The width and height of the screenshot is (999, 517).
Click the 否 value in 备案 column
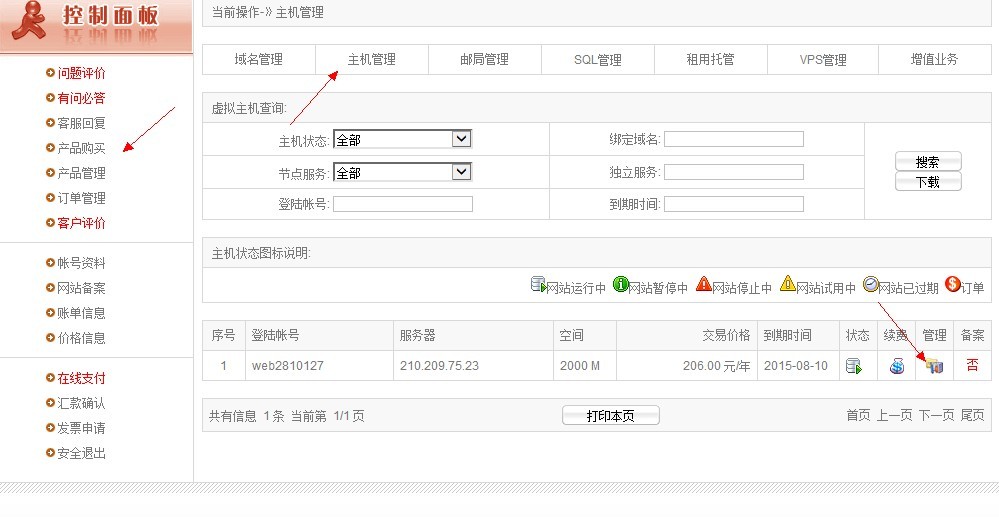coord(972,365)
